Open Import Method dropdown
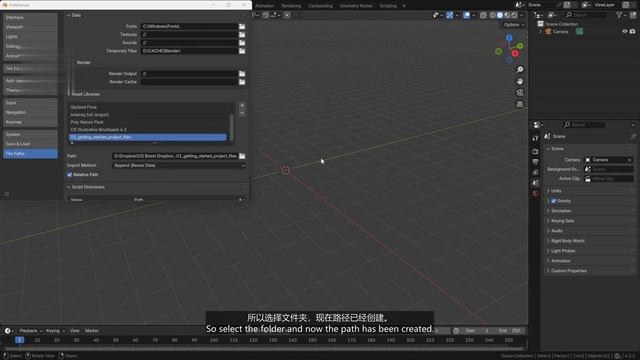 [x=179, y=166]
